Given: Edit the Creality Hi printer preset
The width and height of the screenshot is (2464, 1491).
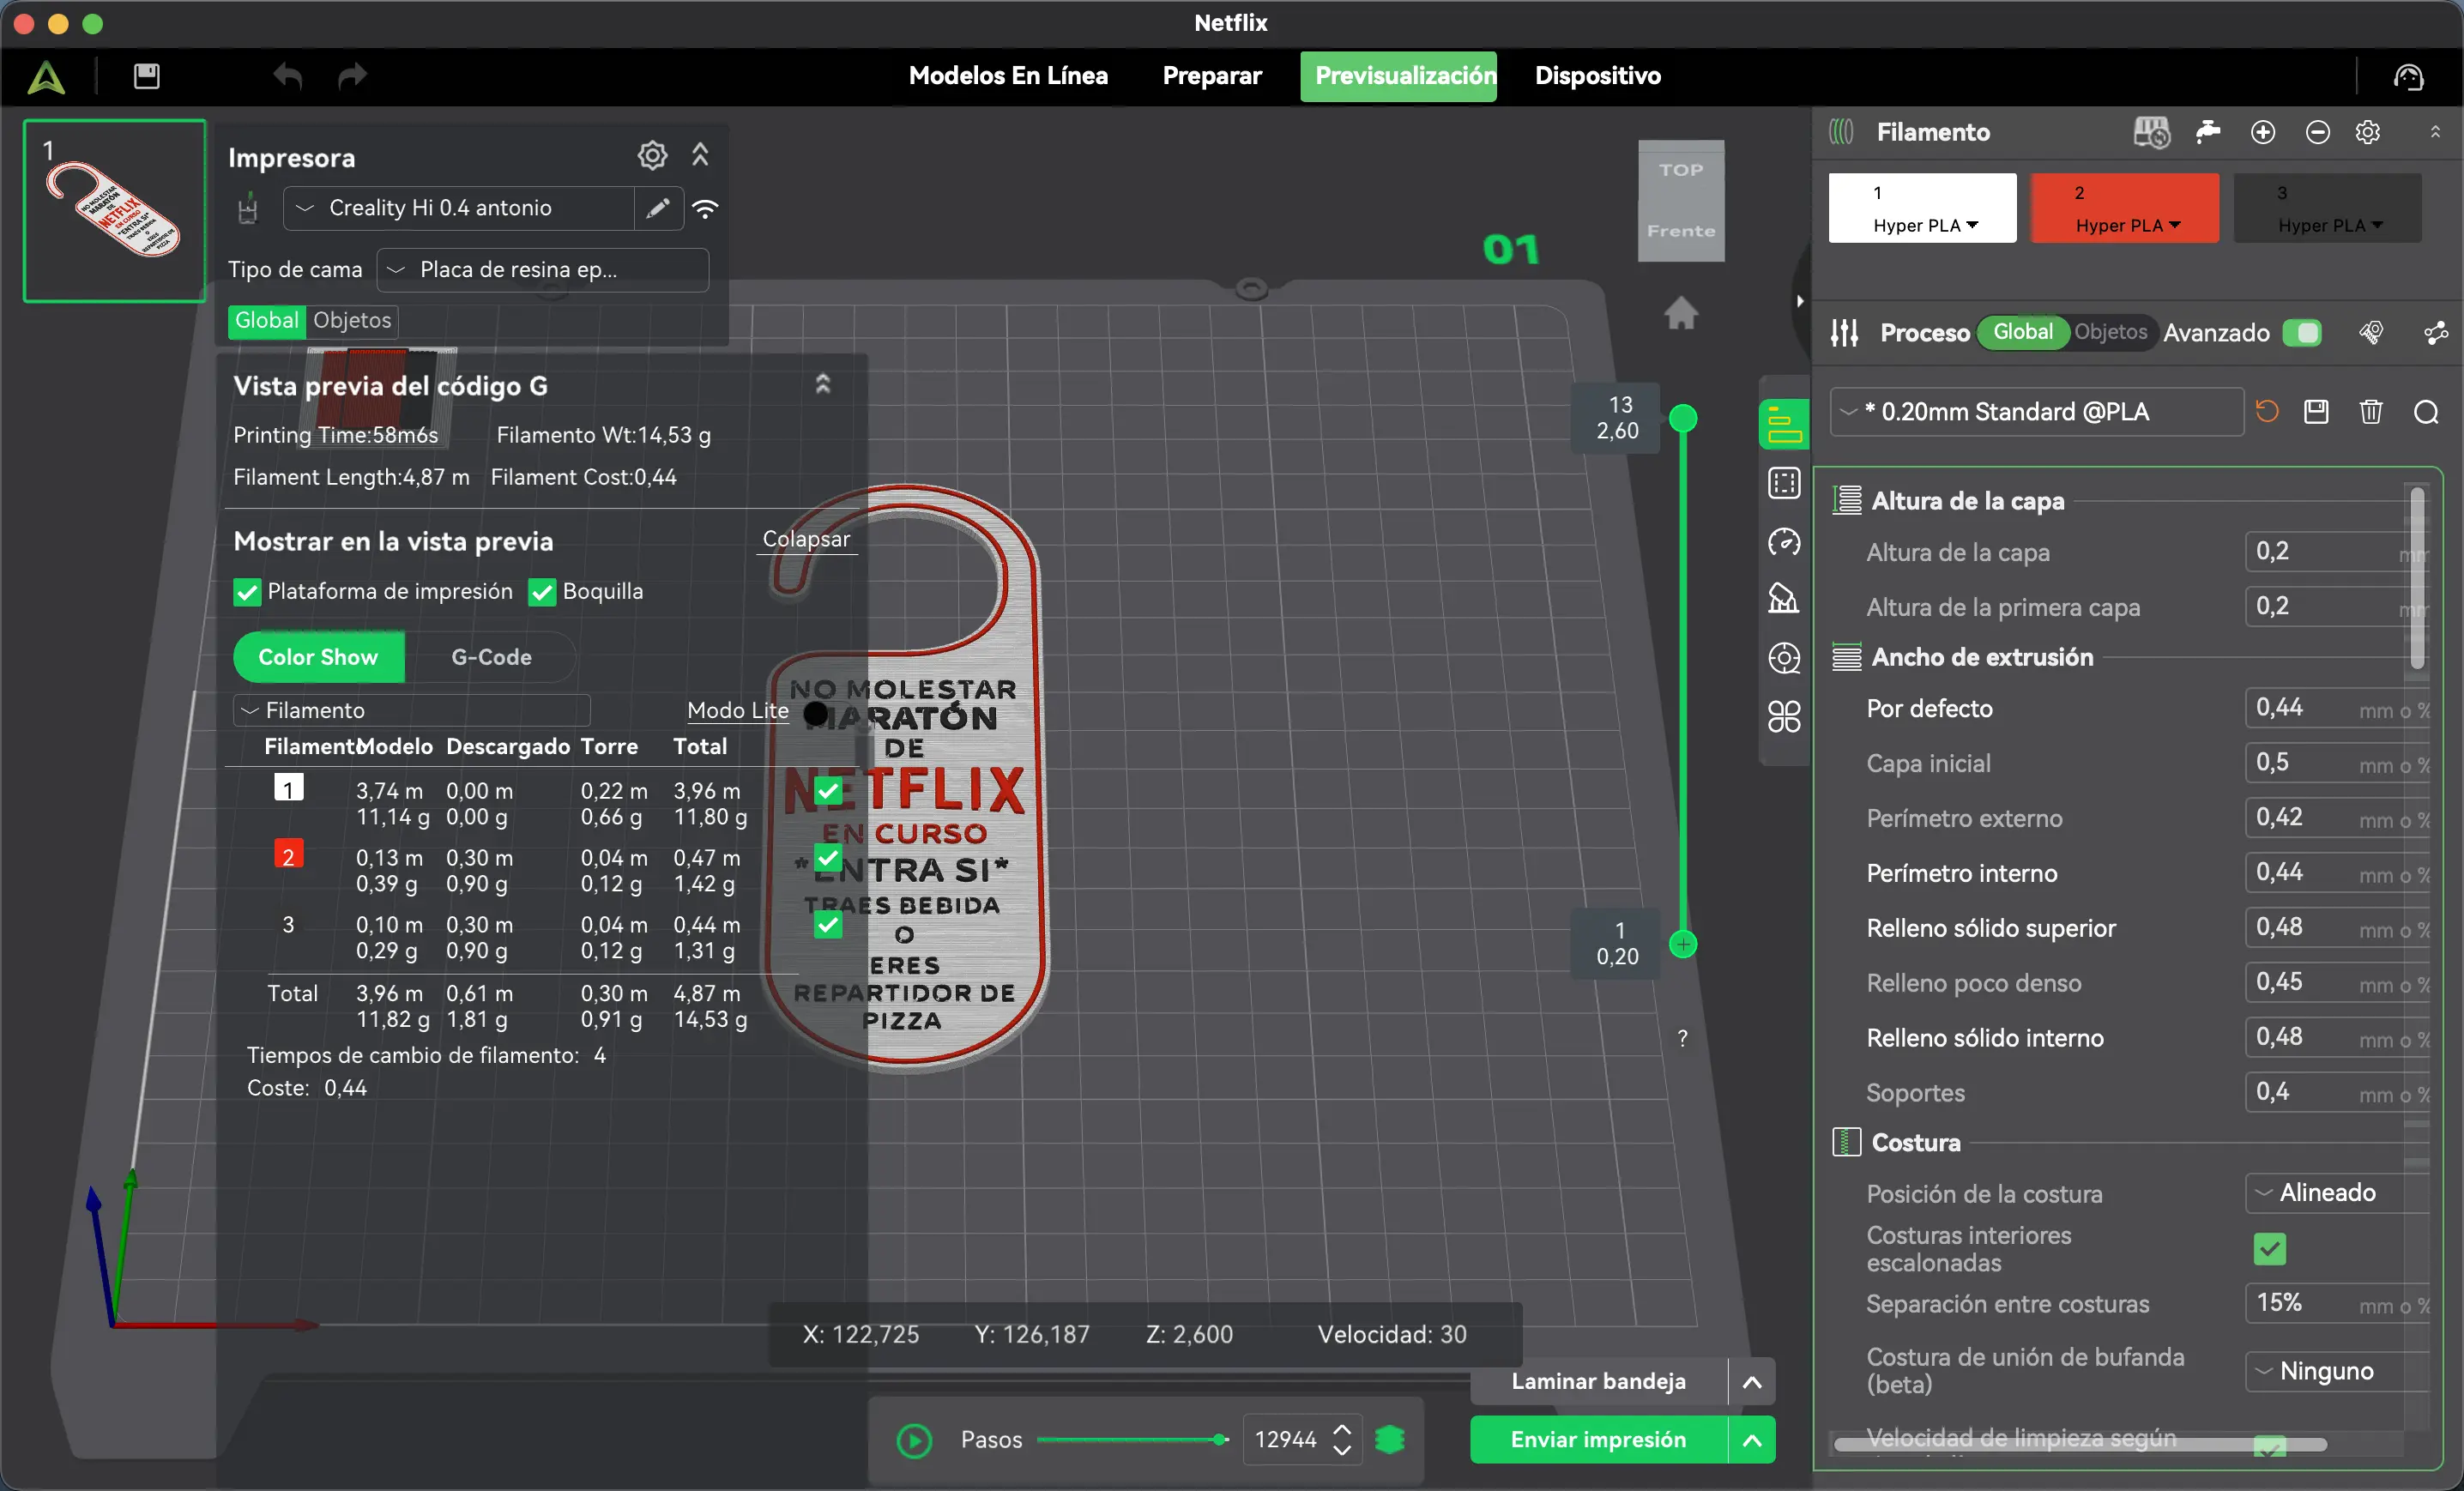Looking at the screenshot, I should click(x=658, y=208).
